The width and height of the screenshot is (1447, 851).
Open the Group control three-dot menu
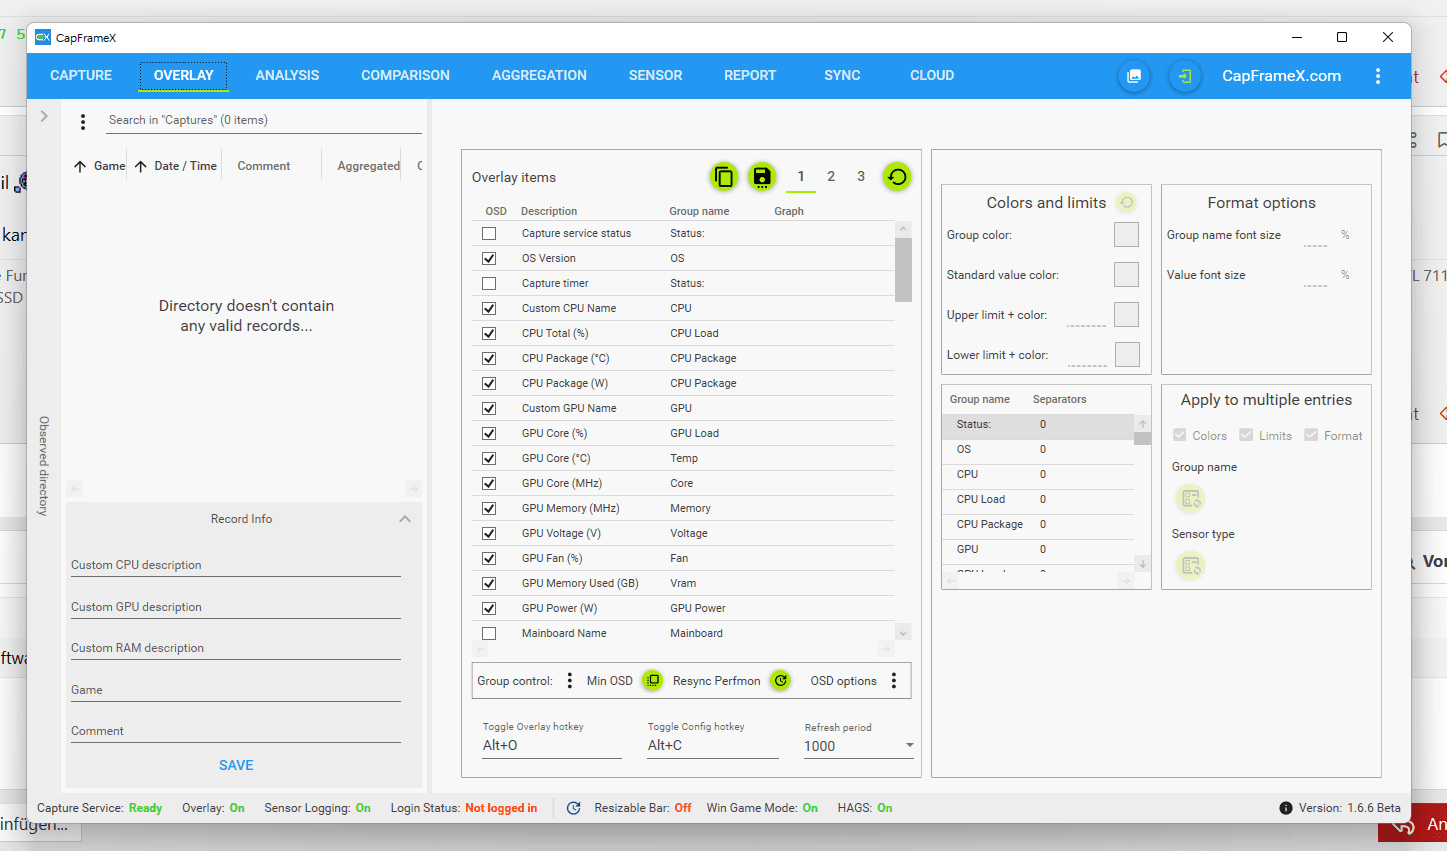coord(570,681)
